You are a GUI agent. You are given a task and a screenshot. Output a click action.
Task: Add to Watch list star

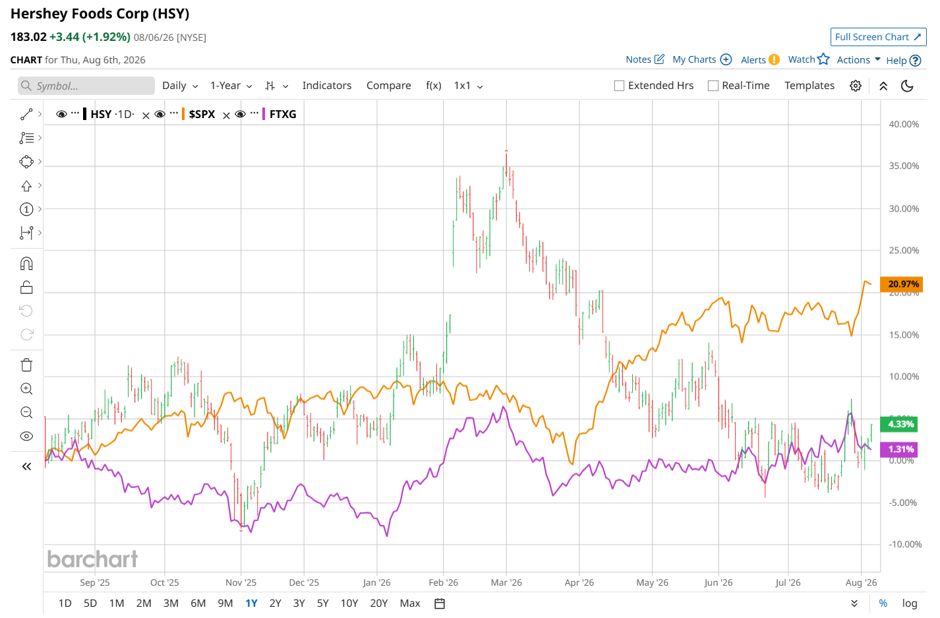pos(808,59)
